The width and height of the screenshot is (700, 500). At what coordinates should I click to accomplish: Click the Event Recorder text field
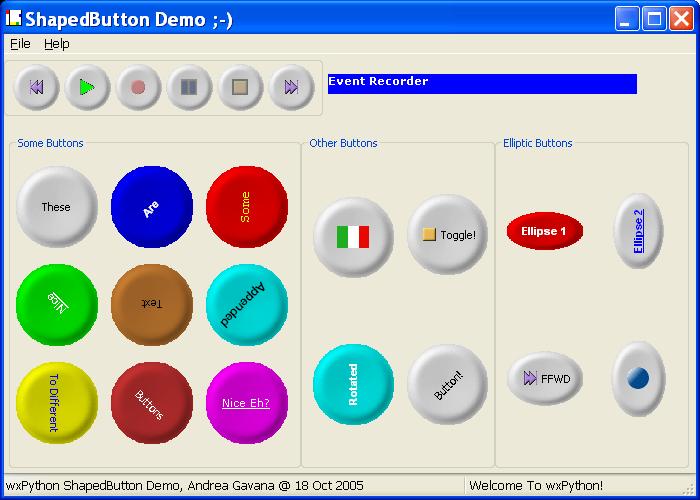[x=482, y=84]
